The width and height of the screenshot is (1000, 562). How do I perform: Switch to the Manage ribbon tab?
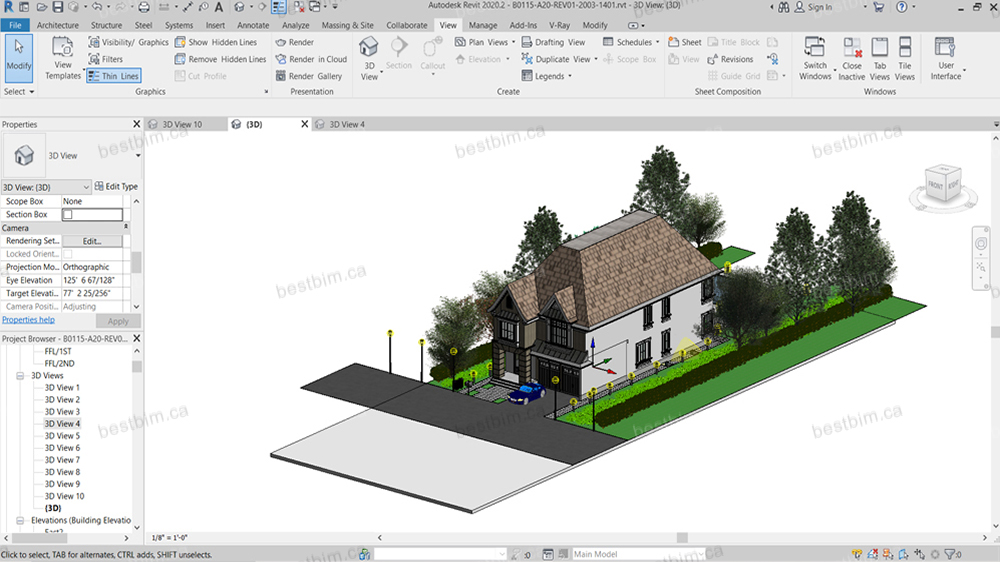click(x=483, y=25)
